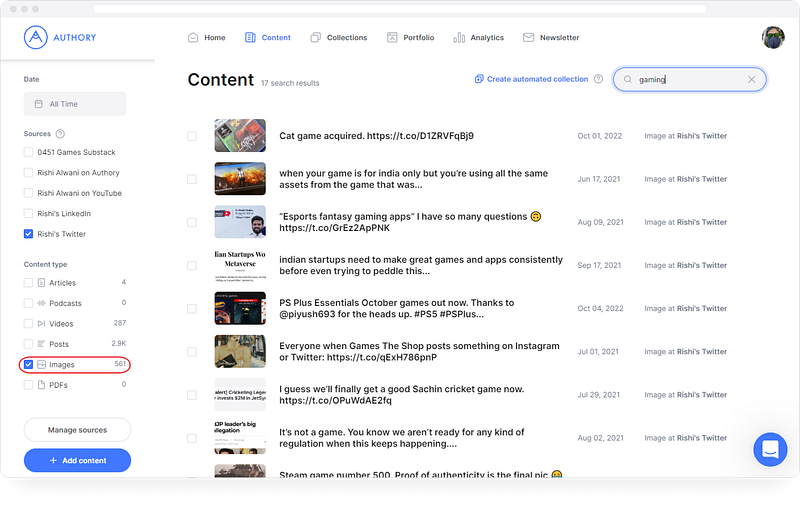Click the Podcasts waveform icon

click(x=42, y=303)
